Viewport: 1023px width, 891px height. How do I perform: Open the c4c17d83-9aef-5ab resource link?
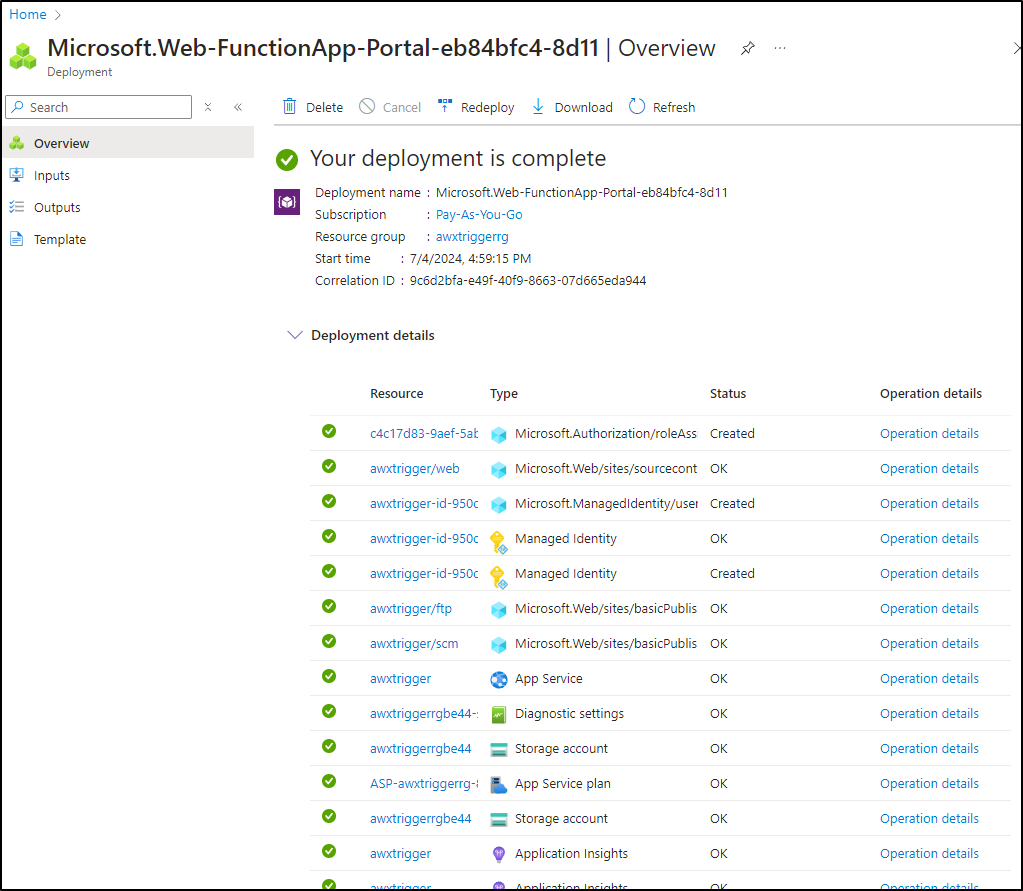tap(424, 434)
